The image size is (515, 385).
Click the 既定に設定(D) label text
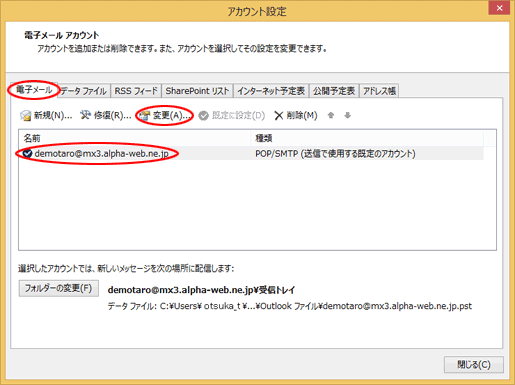[238, 116]
